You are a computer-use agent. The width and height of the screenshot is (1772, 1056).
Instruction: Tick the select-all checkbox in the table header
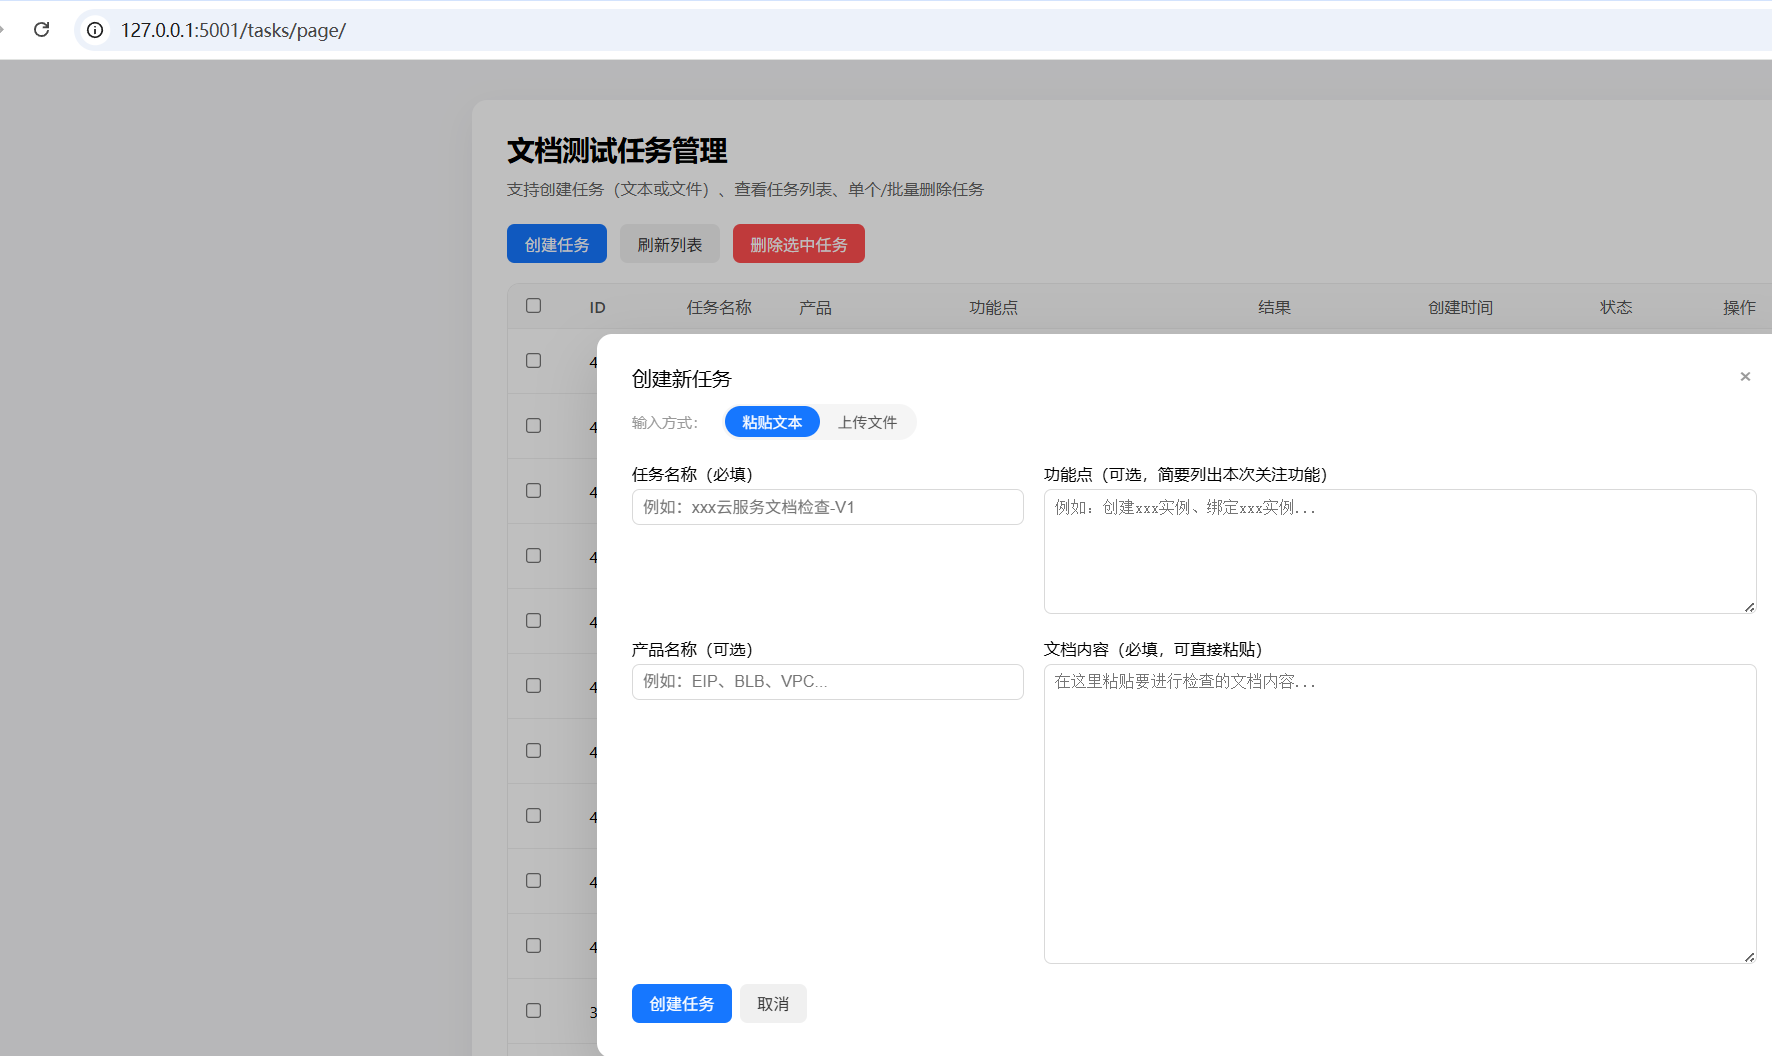click(x=534, y=306)
